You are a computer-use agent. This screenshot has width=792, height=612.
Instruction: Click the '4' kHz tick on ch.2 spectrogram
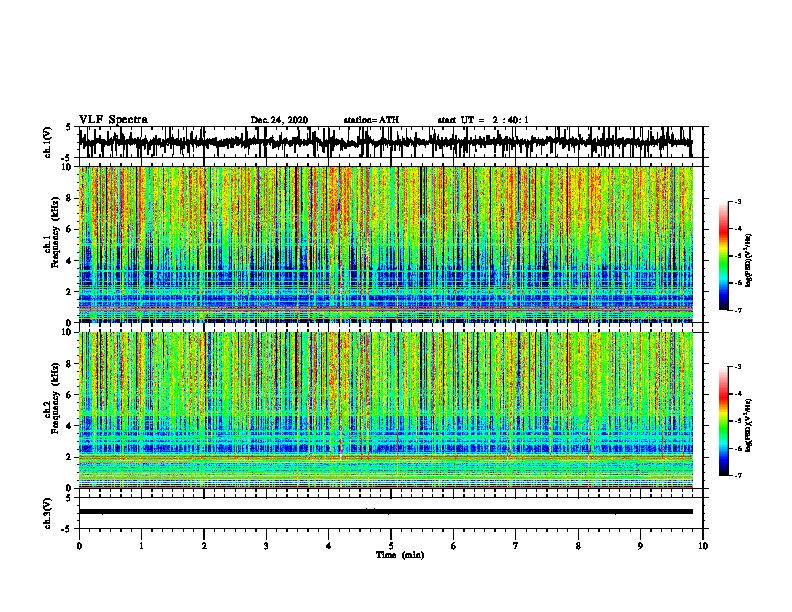70,426
